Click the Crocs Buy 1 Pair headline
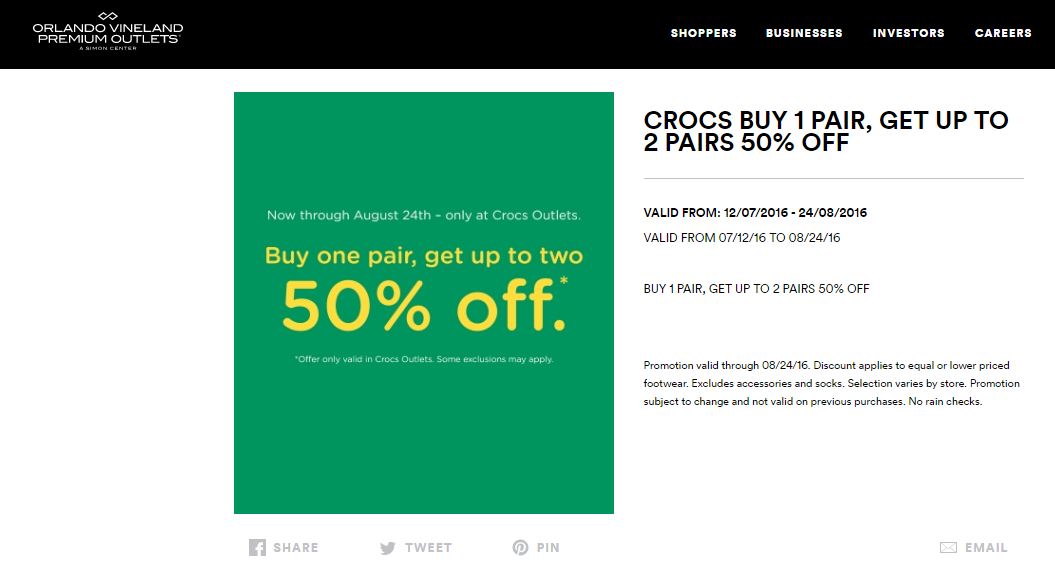Image resolution: width=1055 pixels, height=575 pixels. click(x=826, y=132)
